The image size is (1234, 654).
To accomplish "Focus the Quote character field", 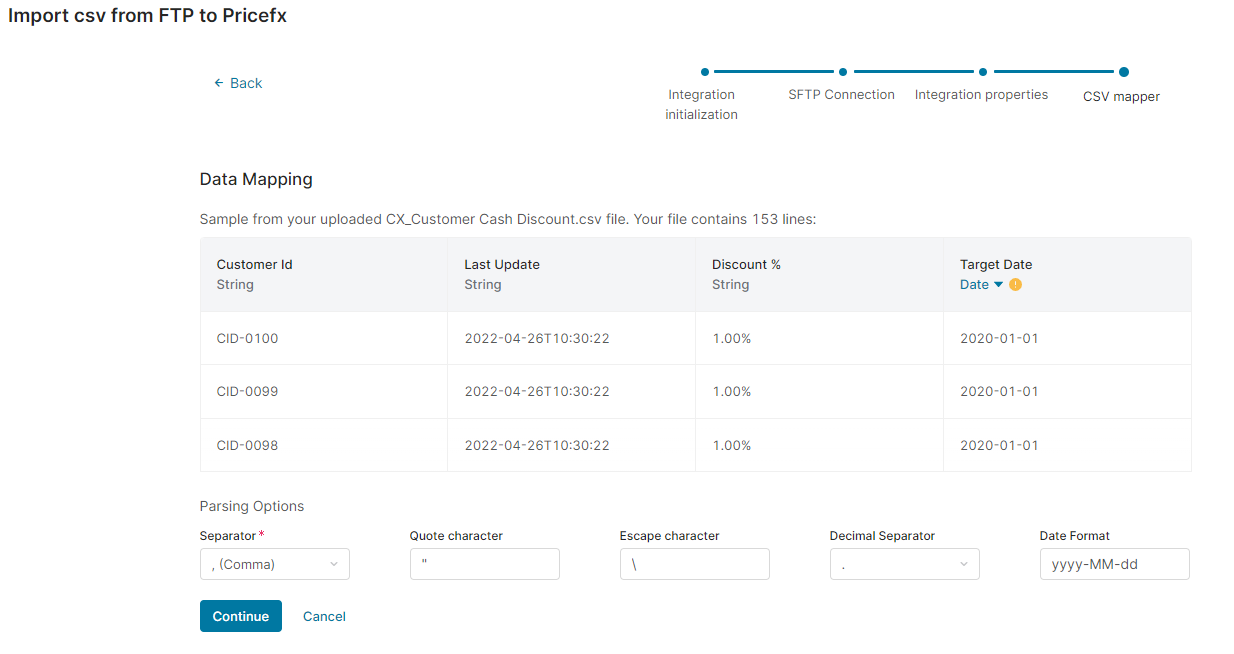I will tap(484, 564).
